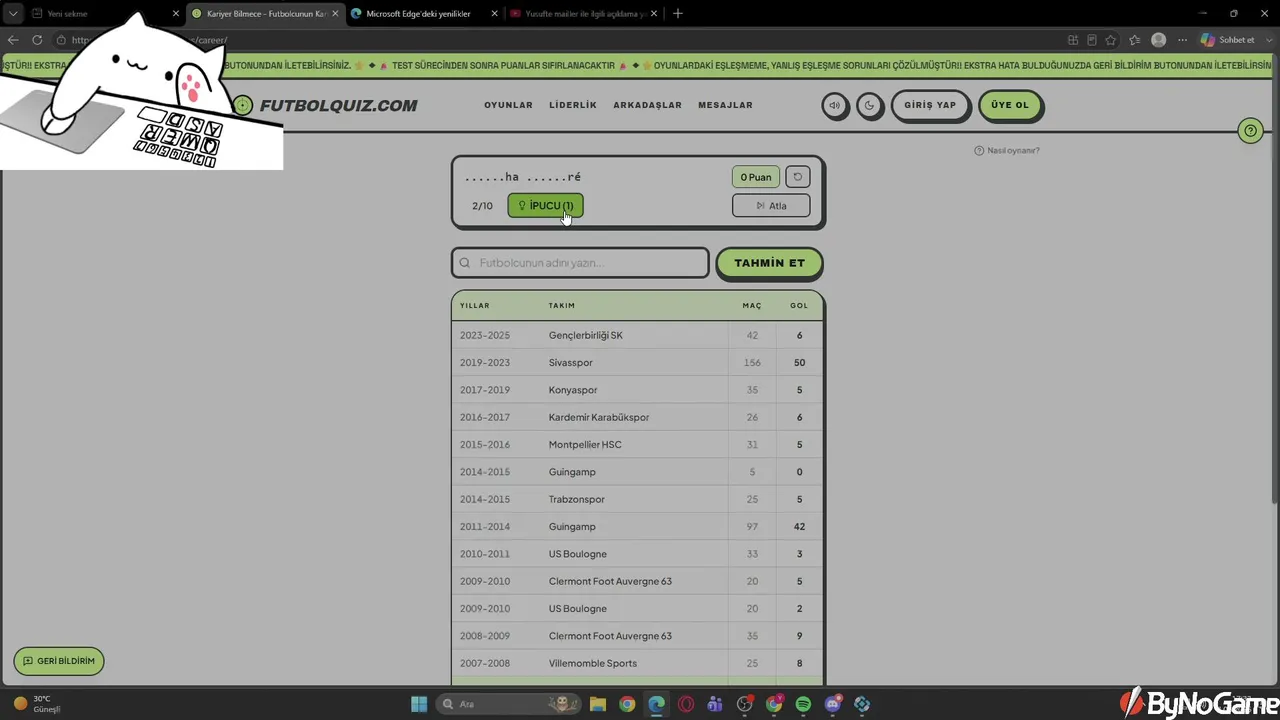Screen dimensions: 1280x720
Task: Click the Gençlerbirliği SK row
Action: (638, 335)
